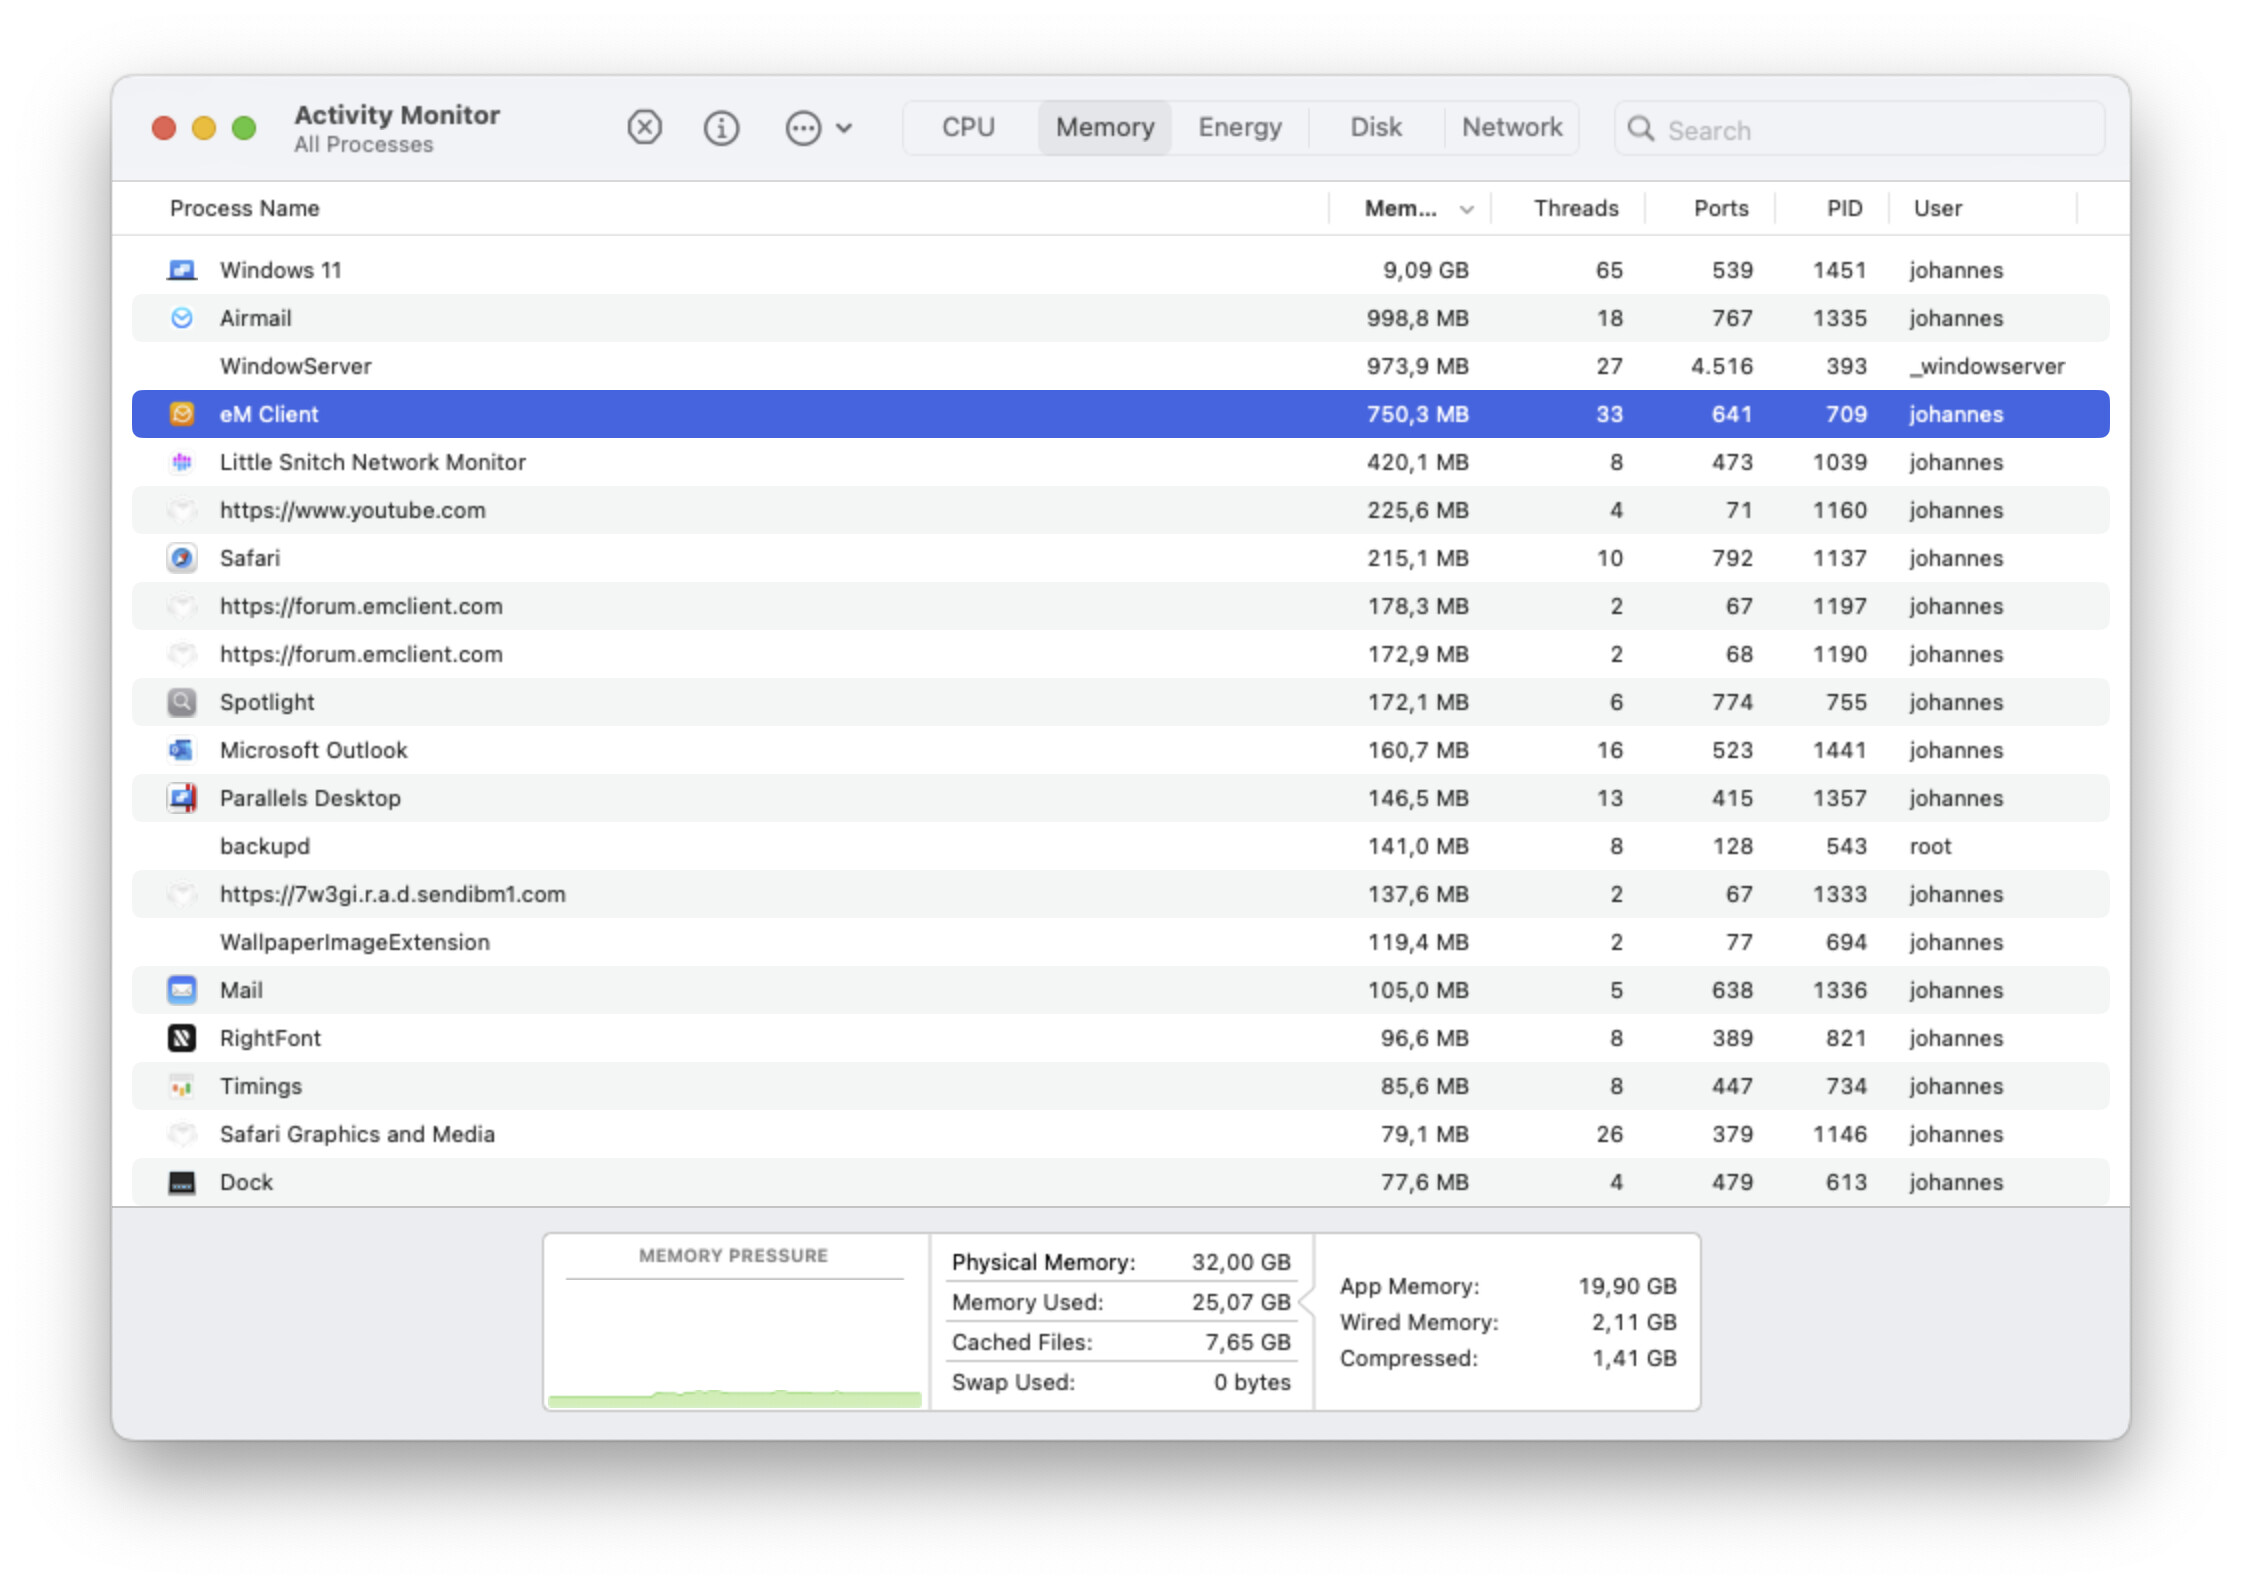This screenshot has height=1588, width=2242.
Task: Switch to the CPU tab
Action: [968, 128]
